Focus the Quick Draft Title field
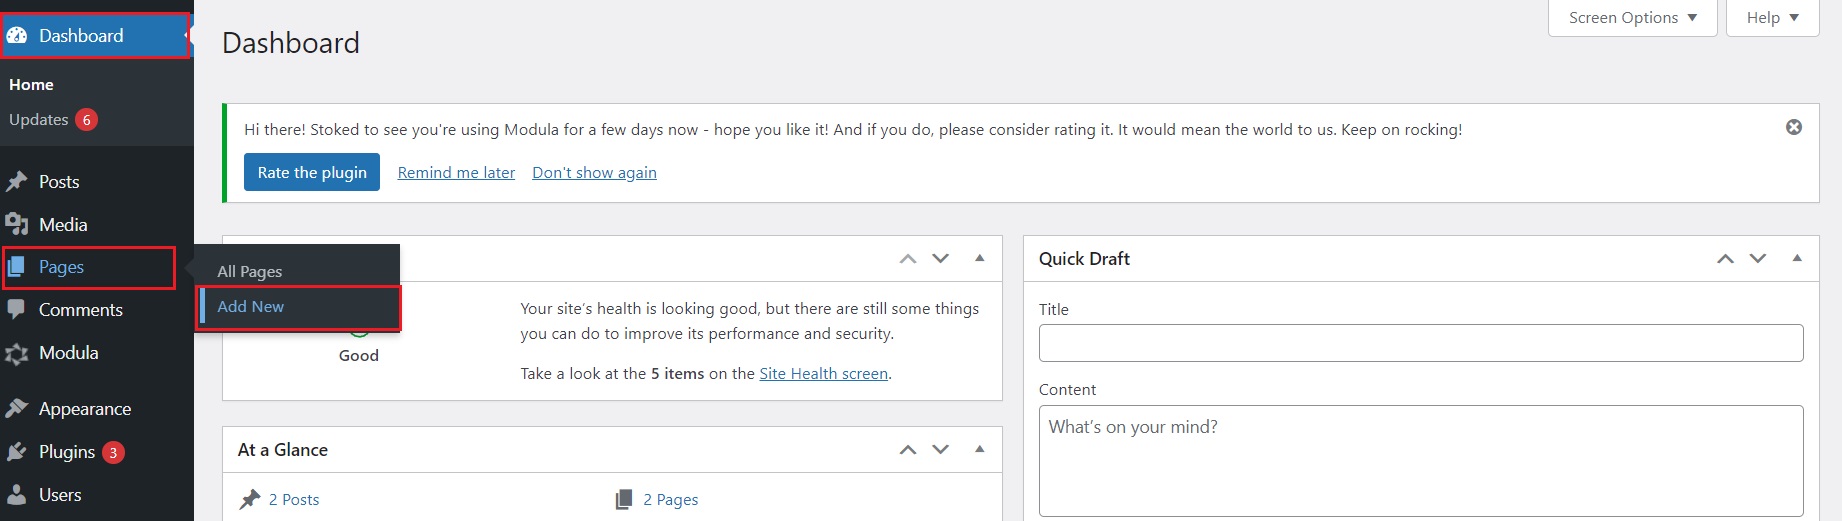 [1420, 343]
